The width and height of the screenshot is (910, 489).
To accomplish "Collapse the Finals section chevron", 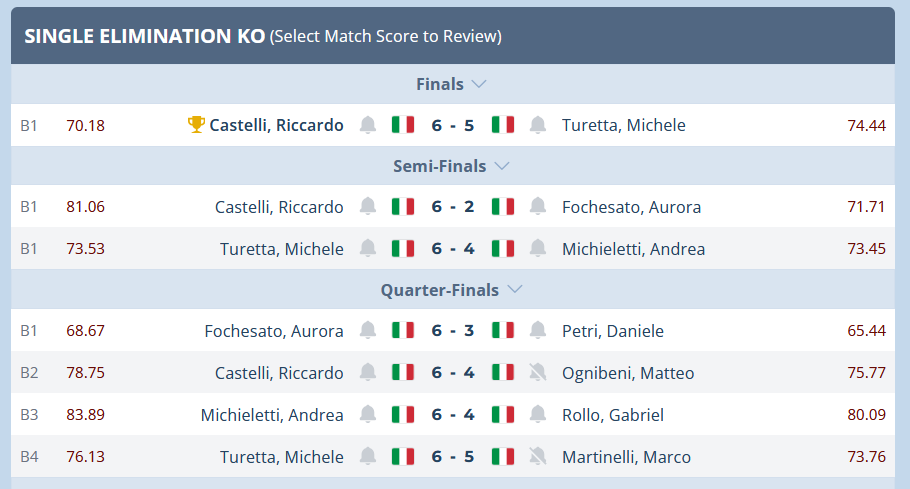I will tap(479, 84).
